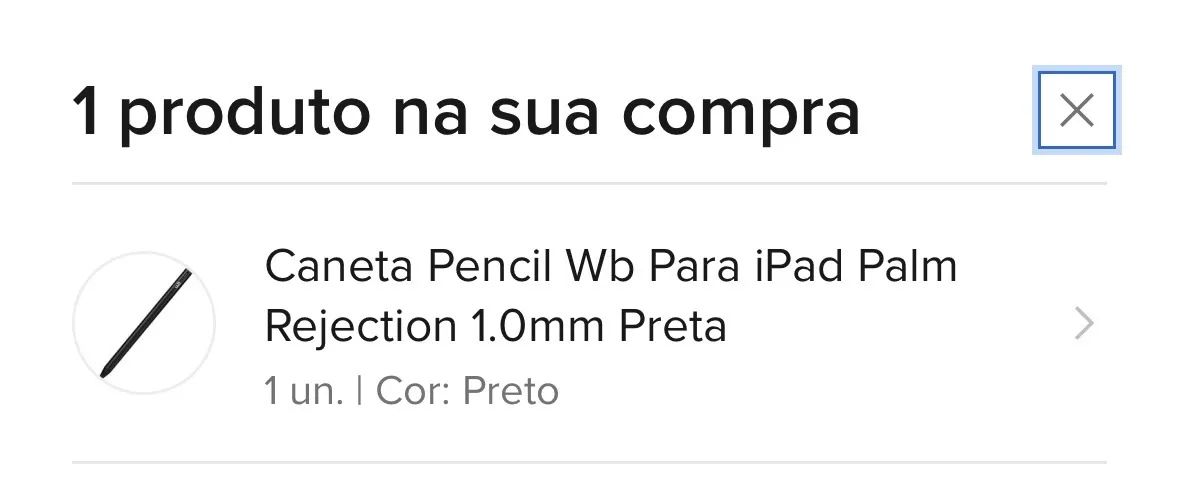Tap the circular product image

[144, 323]
